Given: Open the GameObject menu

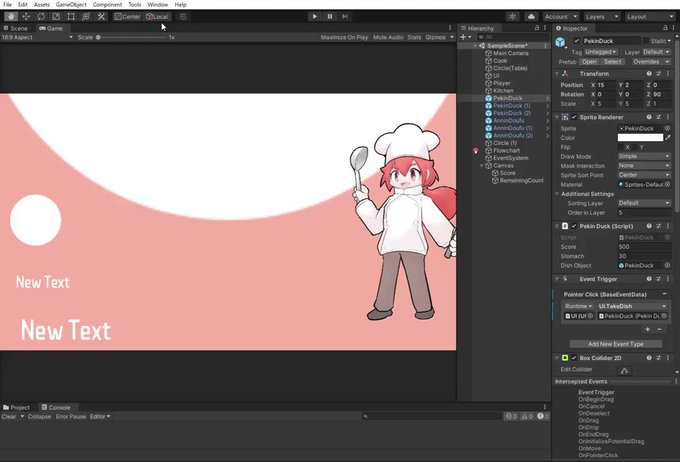Looking at the screenshot, I should coord(71,5).
